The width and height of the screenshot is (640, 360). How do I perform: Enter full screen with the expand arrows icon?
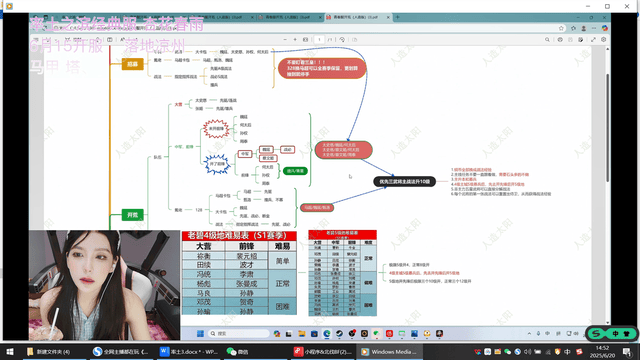(x=593, y=40)
